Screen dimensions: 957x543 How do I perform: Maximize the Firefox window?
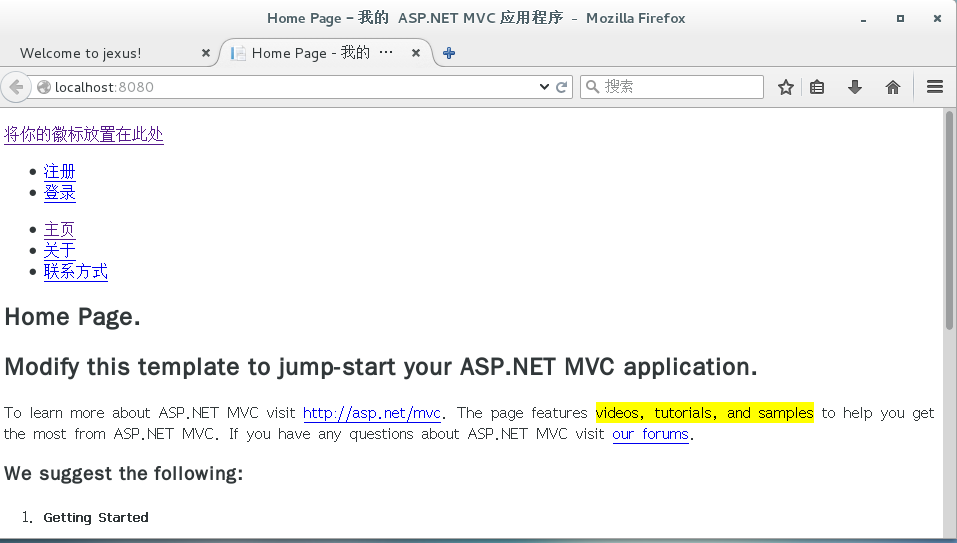pos(900,18)
